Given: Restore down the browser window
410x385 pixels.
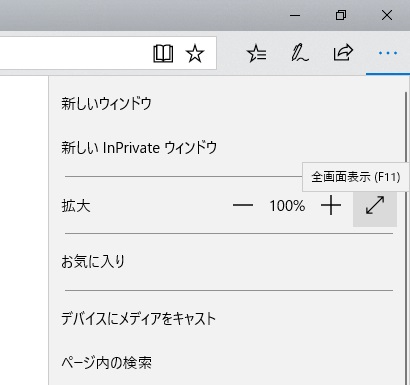Looking at the screenshot, I should (341, 15).
